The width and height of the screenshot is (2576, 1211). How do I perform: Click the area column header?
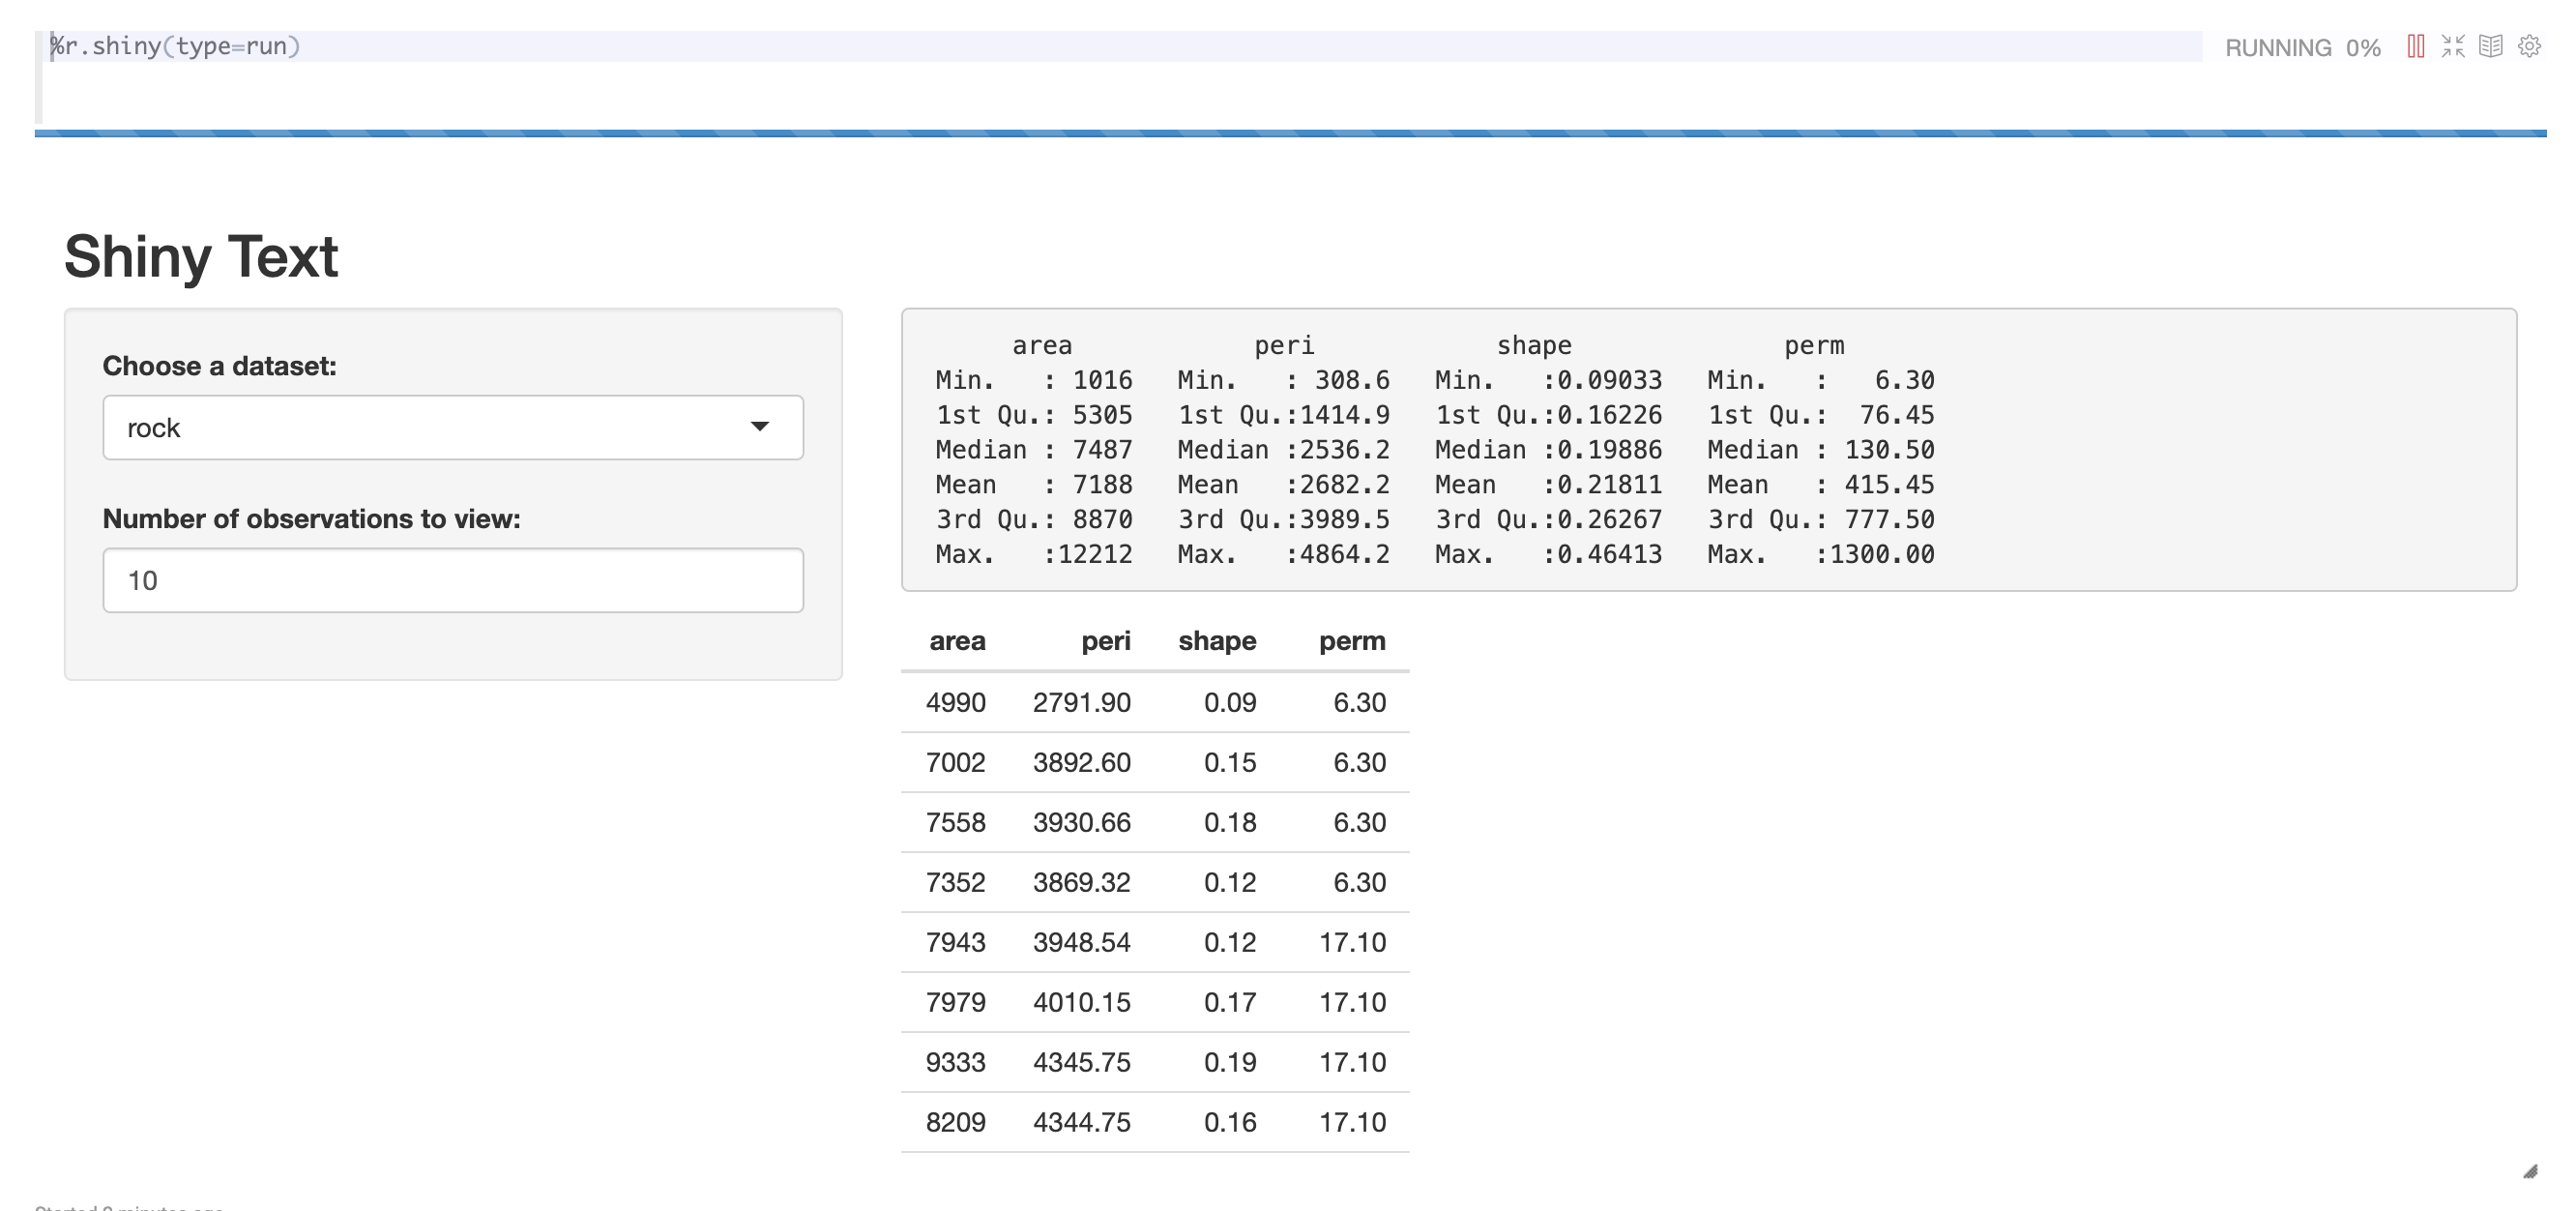[x=957, y=641]
